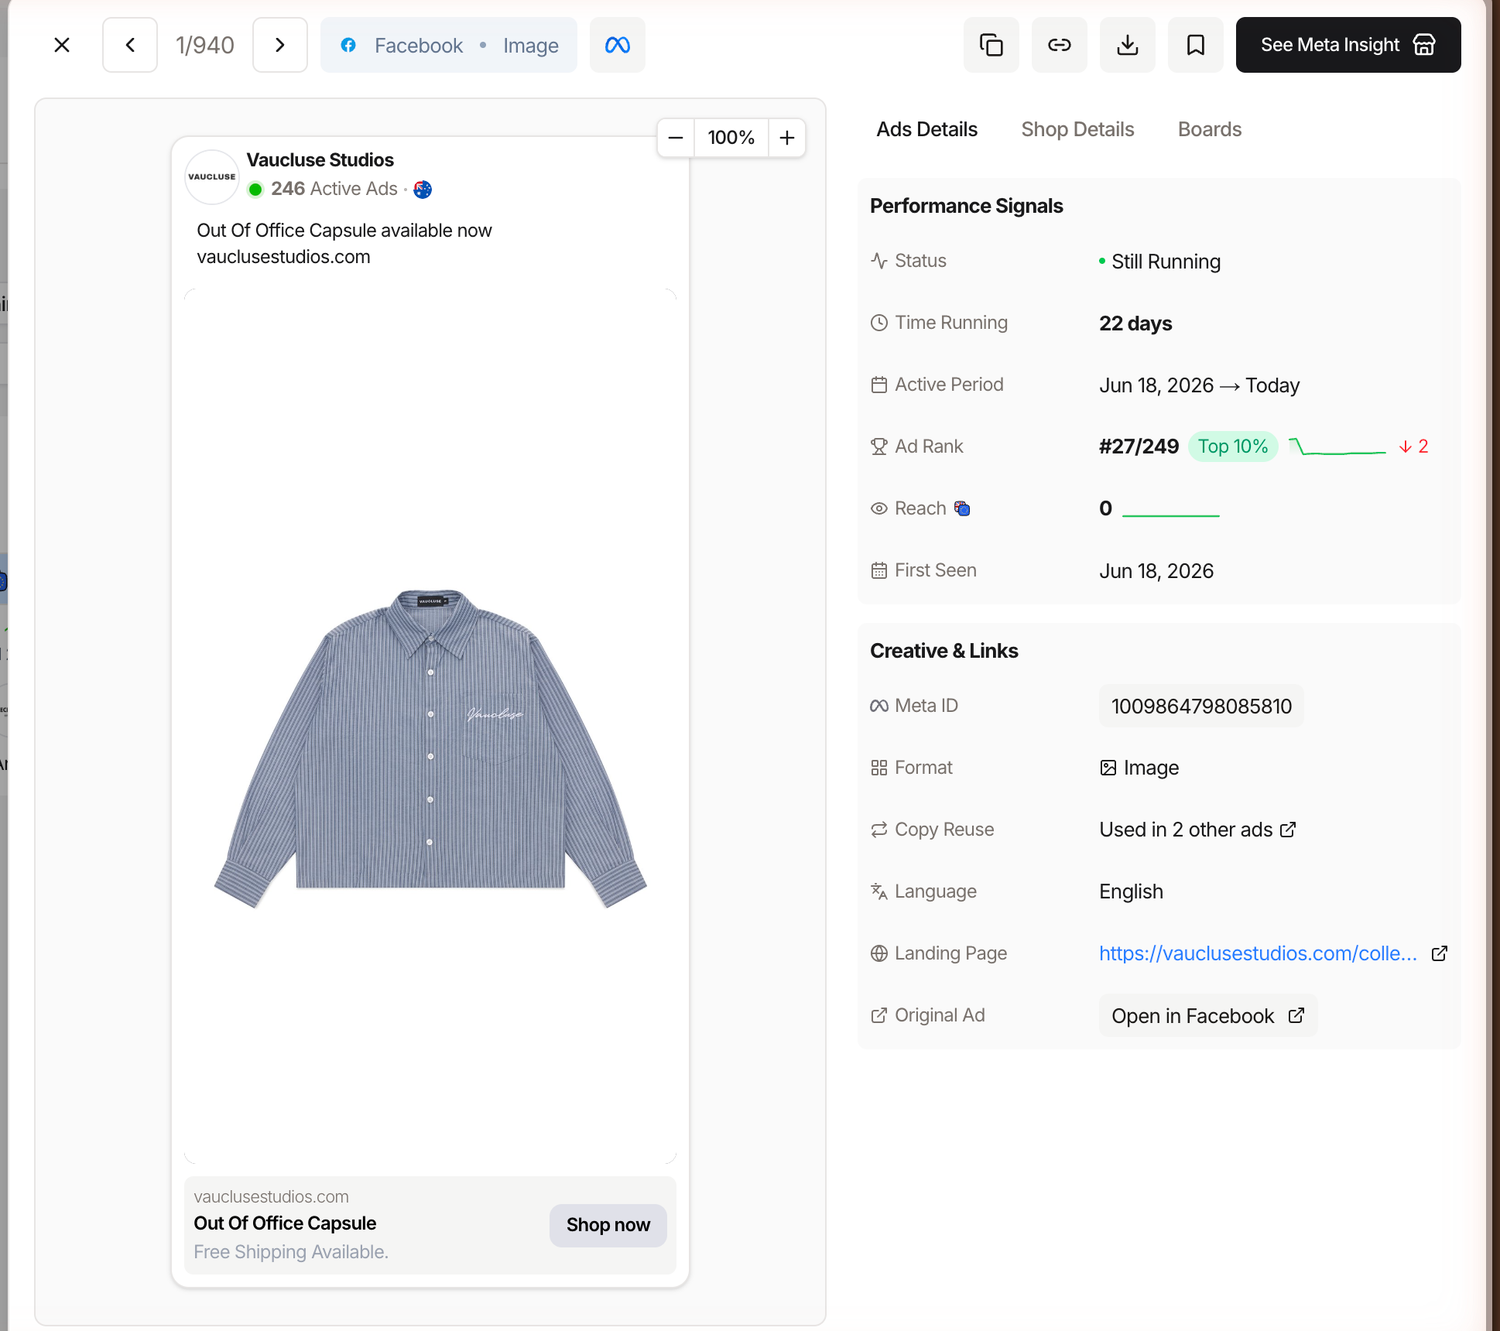This screenshot has width=1500, height=1331.
Task: Click the copy icon in top toolbar
Action: tap(991, 45)
